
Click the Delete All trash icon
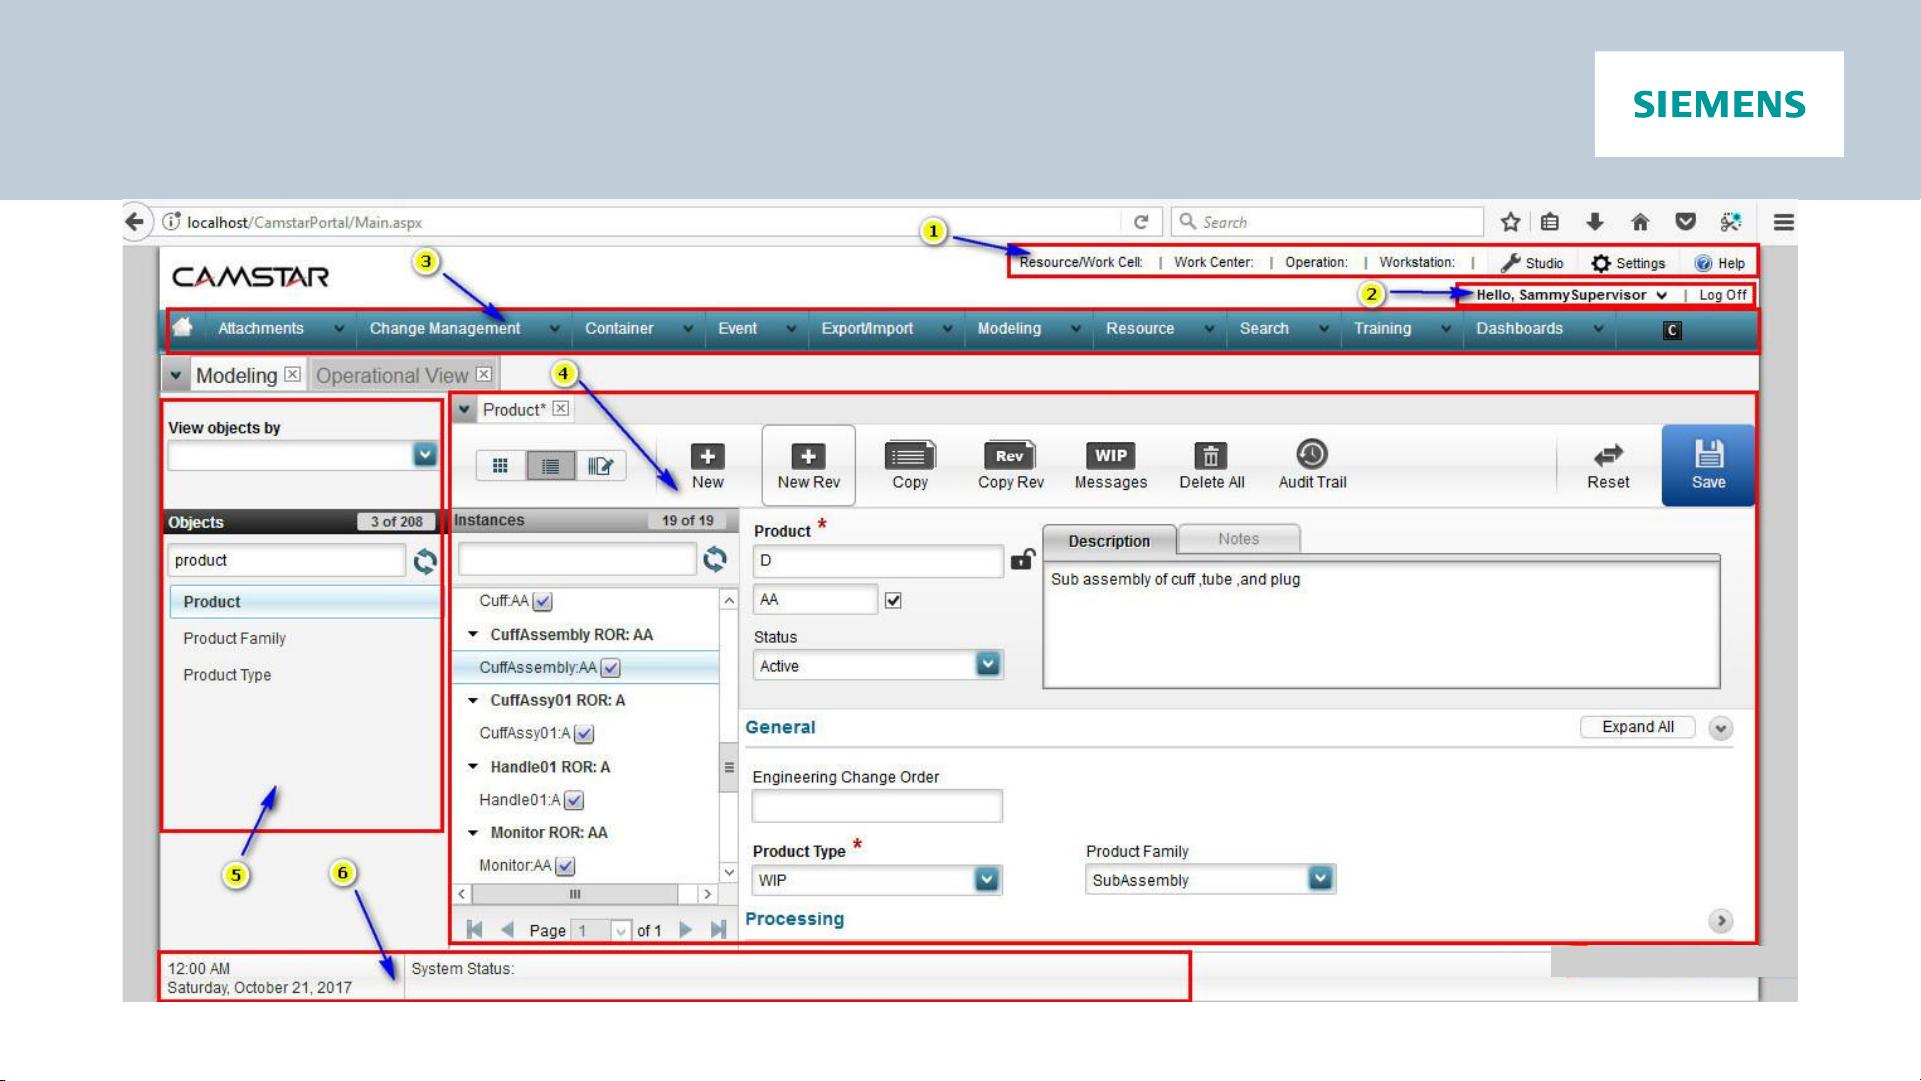[x=1210, y=456]
